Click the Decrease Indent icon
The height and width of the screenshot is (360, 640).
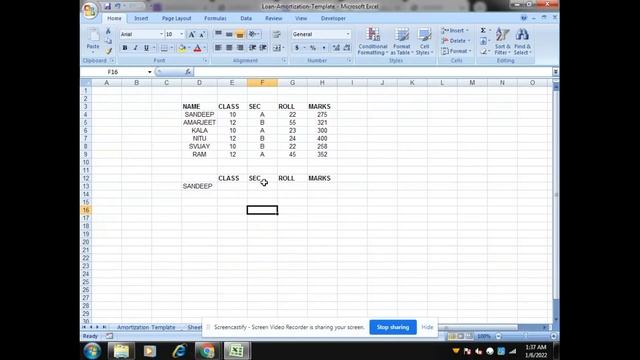point(252,48)
